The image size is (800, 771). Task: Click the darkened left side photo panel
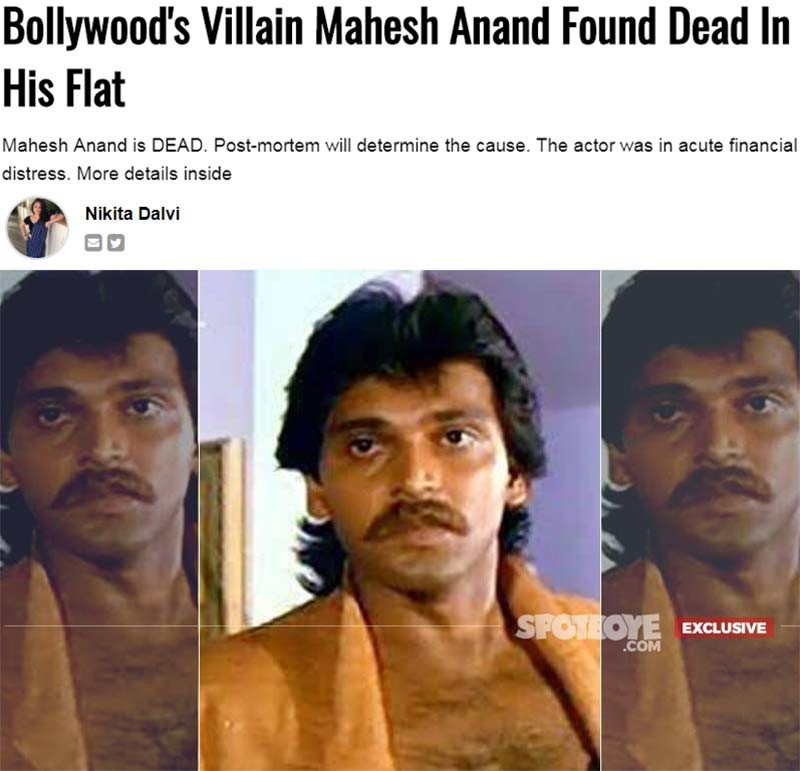(x=99, y=520)
